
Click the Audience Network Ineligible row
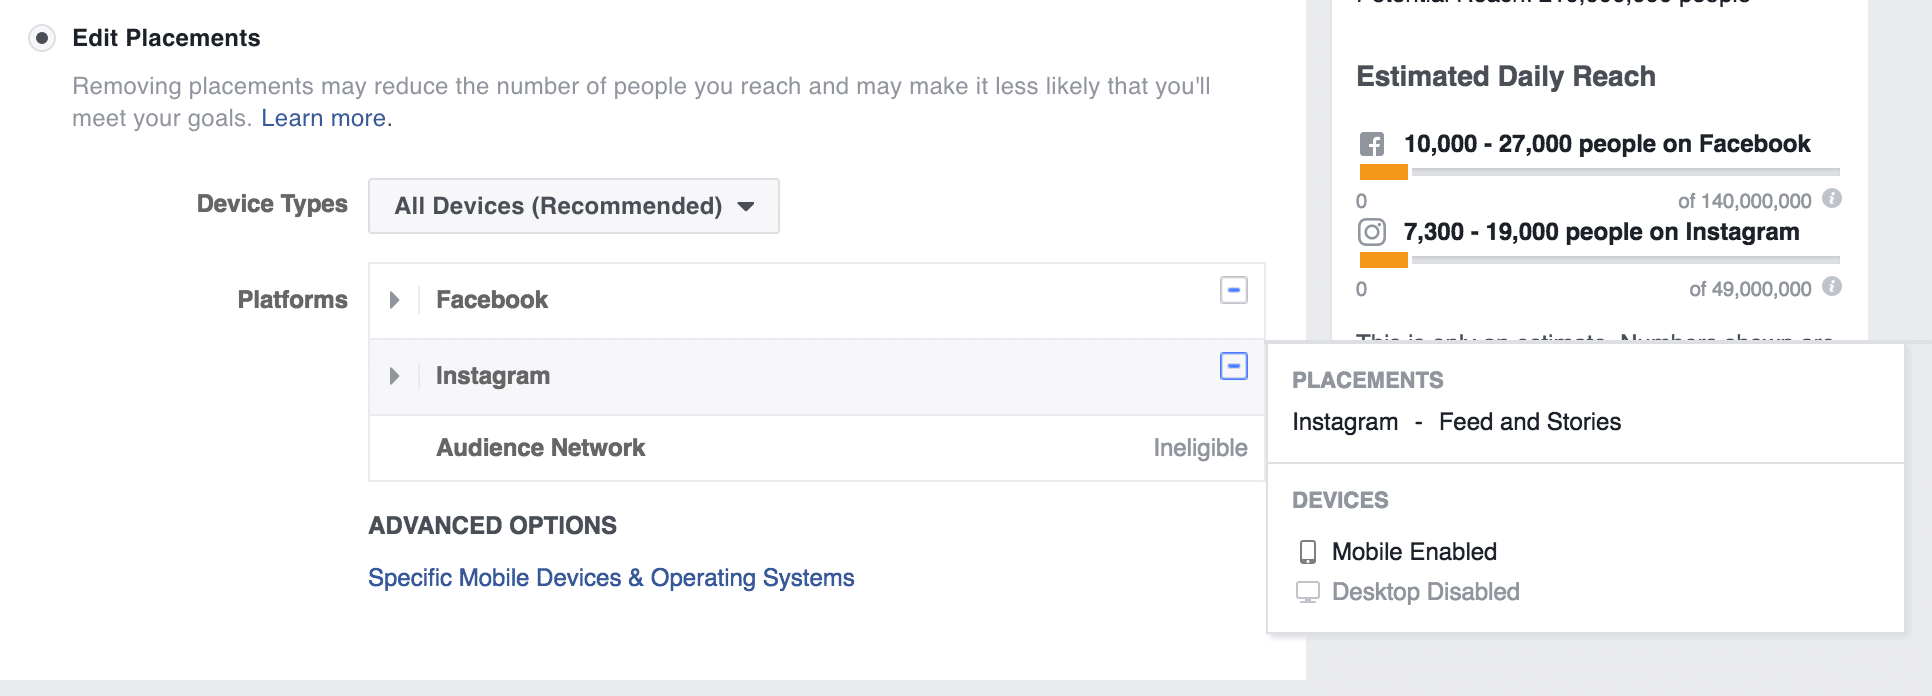pyautogui.click(x=817, y=448)
